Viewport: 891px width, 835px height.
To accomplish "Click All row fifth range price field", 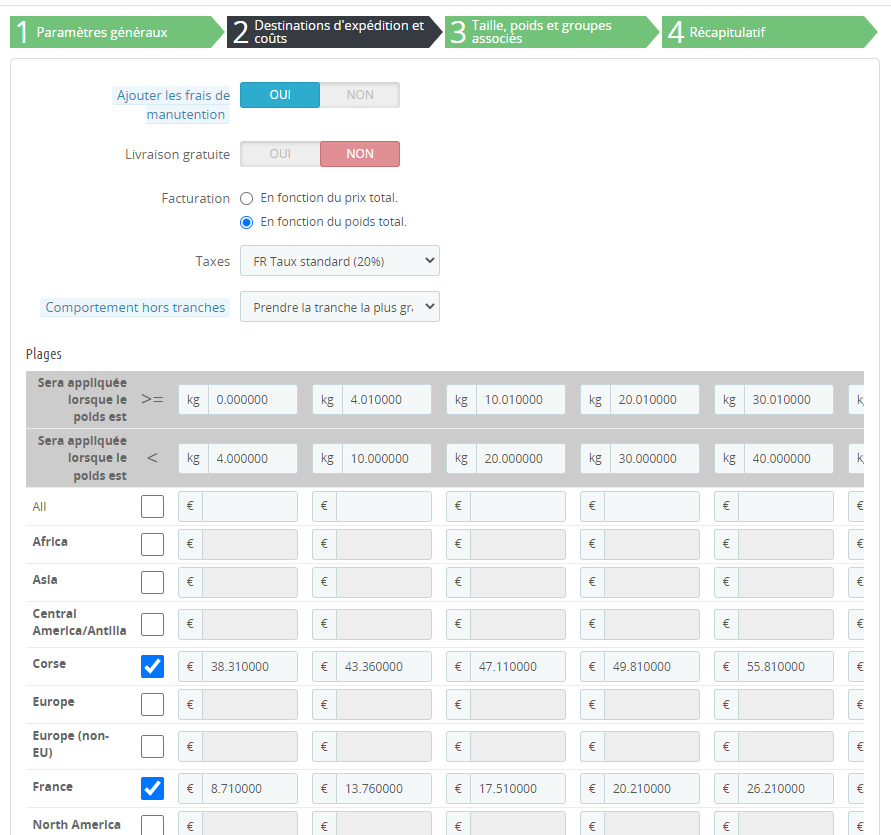I will [x=786, y=506].
